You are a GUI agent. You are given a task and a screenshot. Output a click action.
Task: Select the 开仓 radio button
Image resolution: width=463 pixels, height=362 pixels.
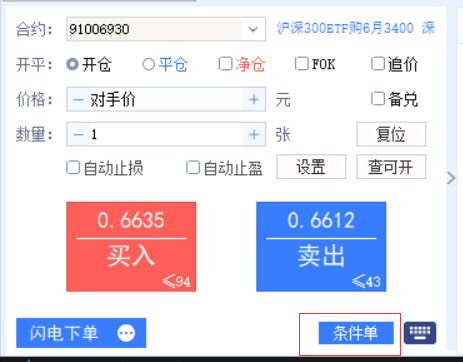pos(72,64)
